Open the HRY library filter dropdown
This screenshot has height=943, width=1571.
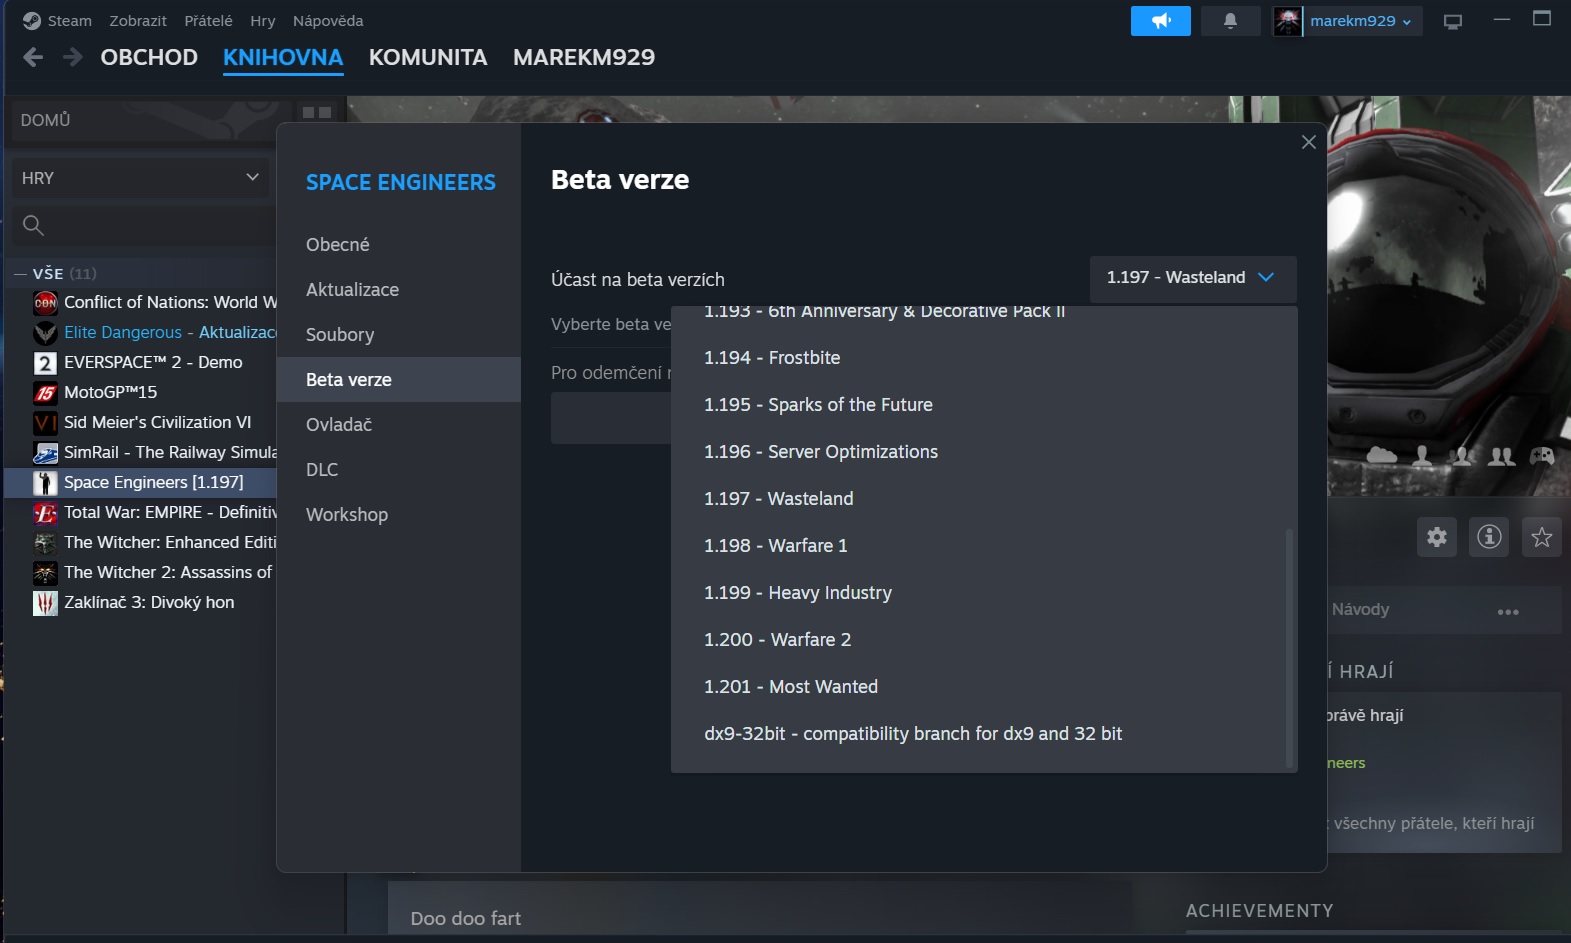(x=140, y=178)
